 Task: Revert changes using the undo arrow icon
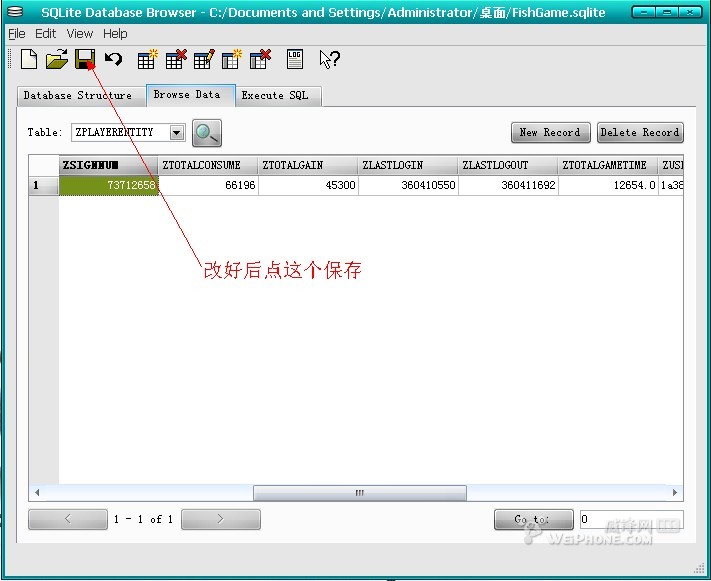(113, 60)
